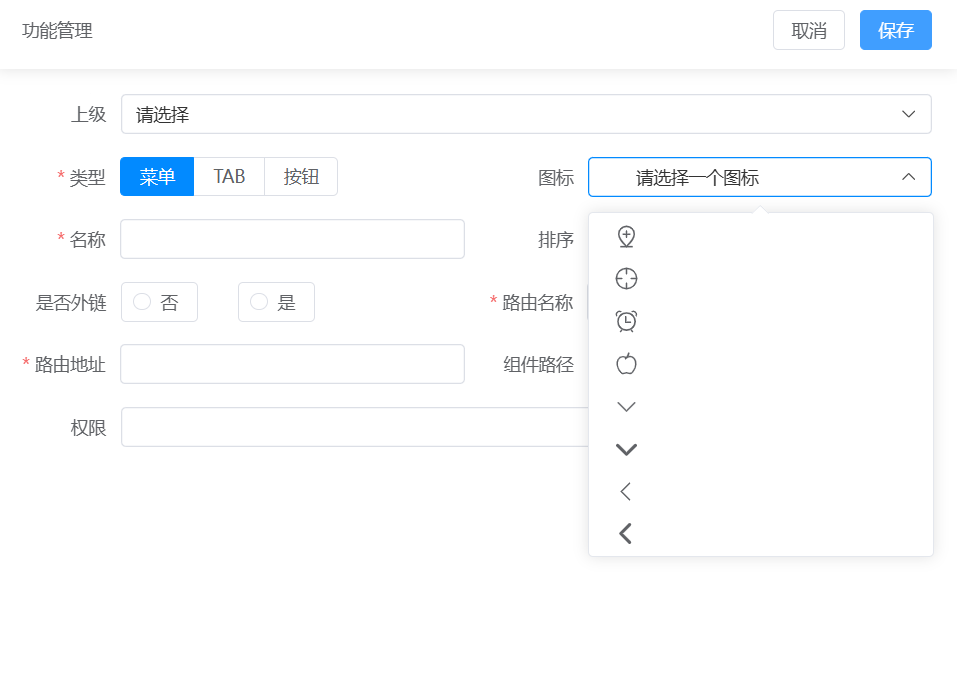Pick the apple icon option

point(626,364)
